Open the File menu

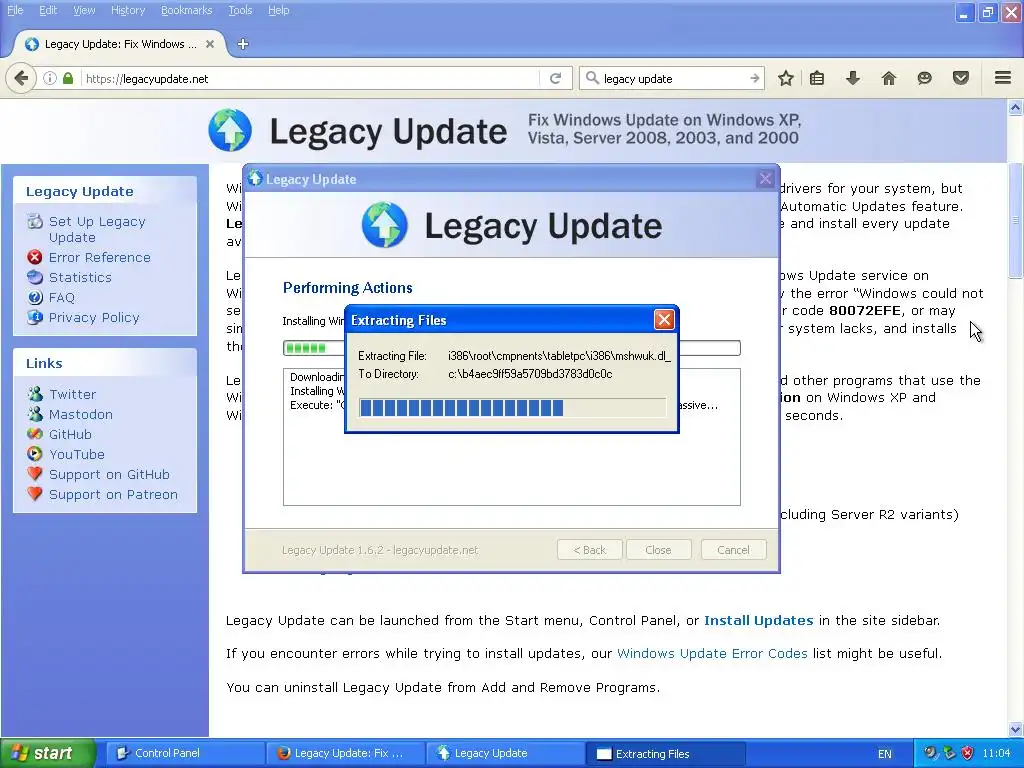[15, 10]
